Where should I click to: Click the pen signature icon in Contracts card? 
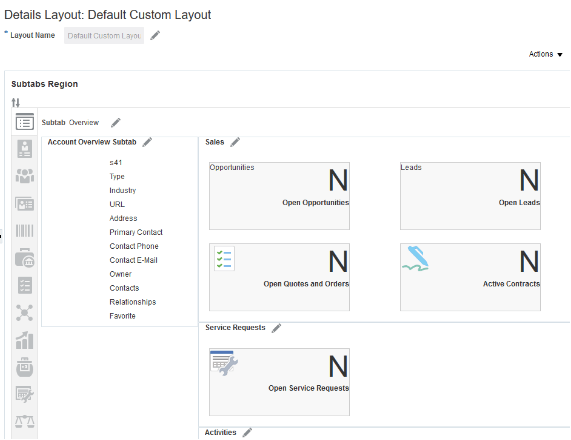click(416, 259)
